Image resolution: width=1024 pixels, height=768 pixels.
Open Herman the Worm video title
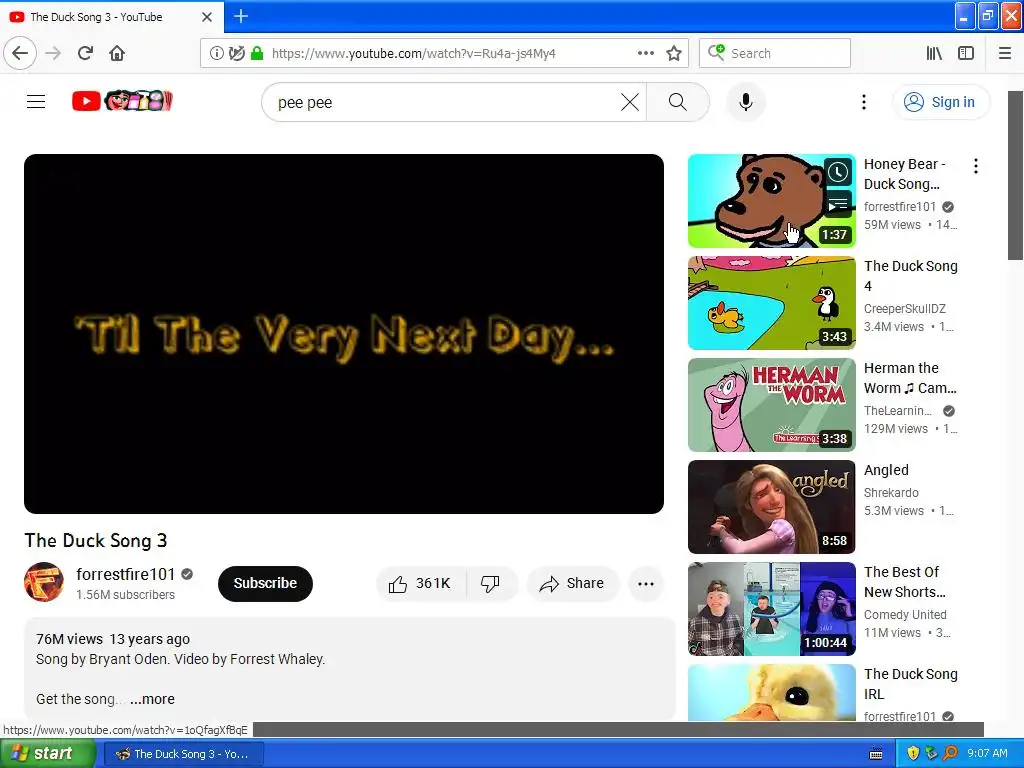pyautogui.click(x=910, y=377)
